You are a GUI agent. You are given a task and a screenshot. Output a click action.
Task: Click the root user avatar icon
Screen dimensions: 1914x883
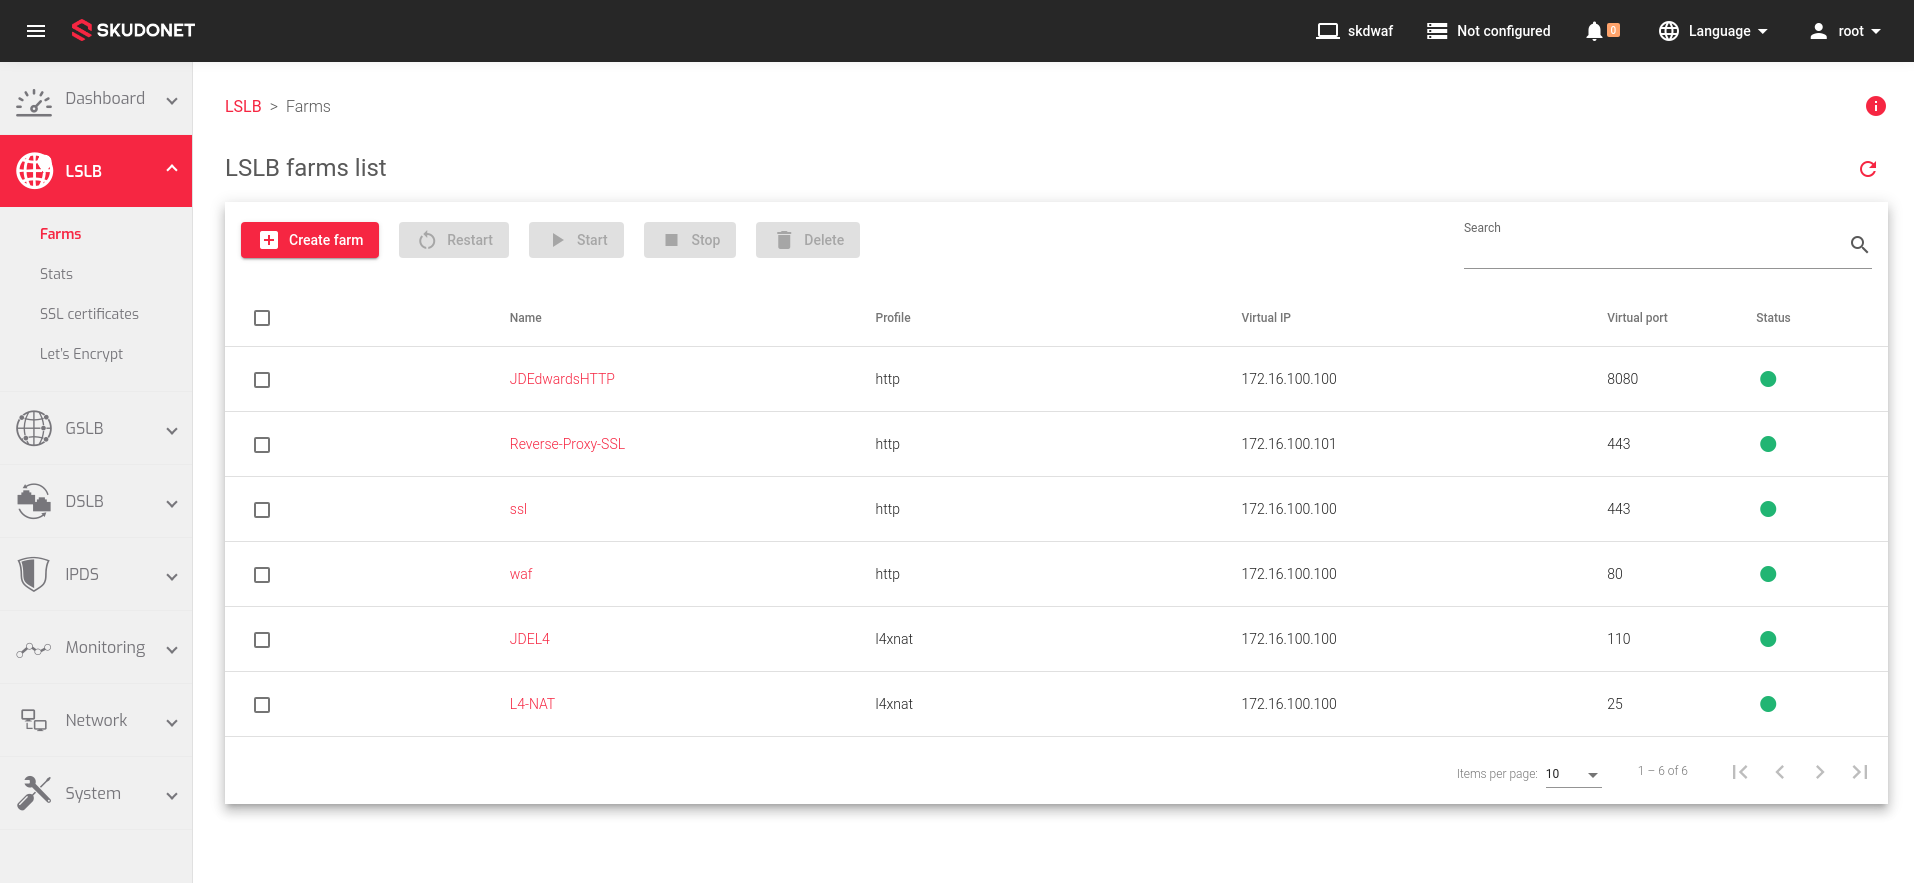pos(1819,31)
